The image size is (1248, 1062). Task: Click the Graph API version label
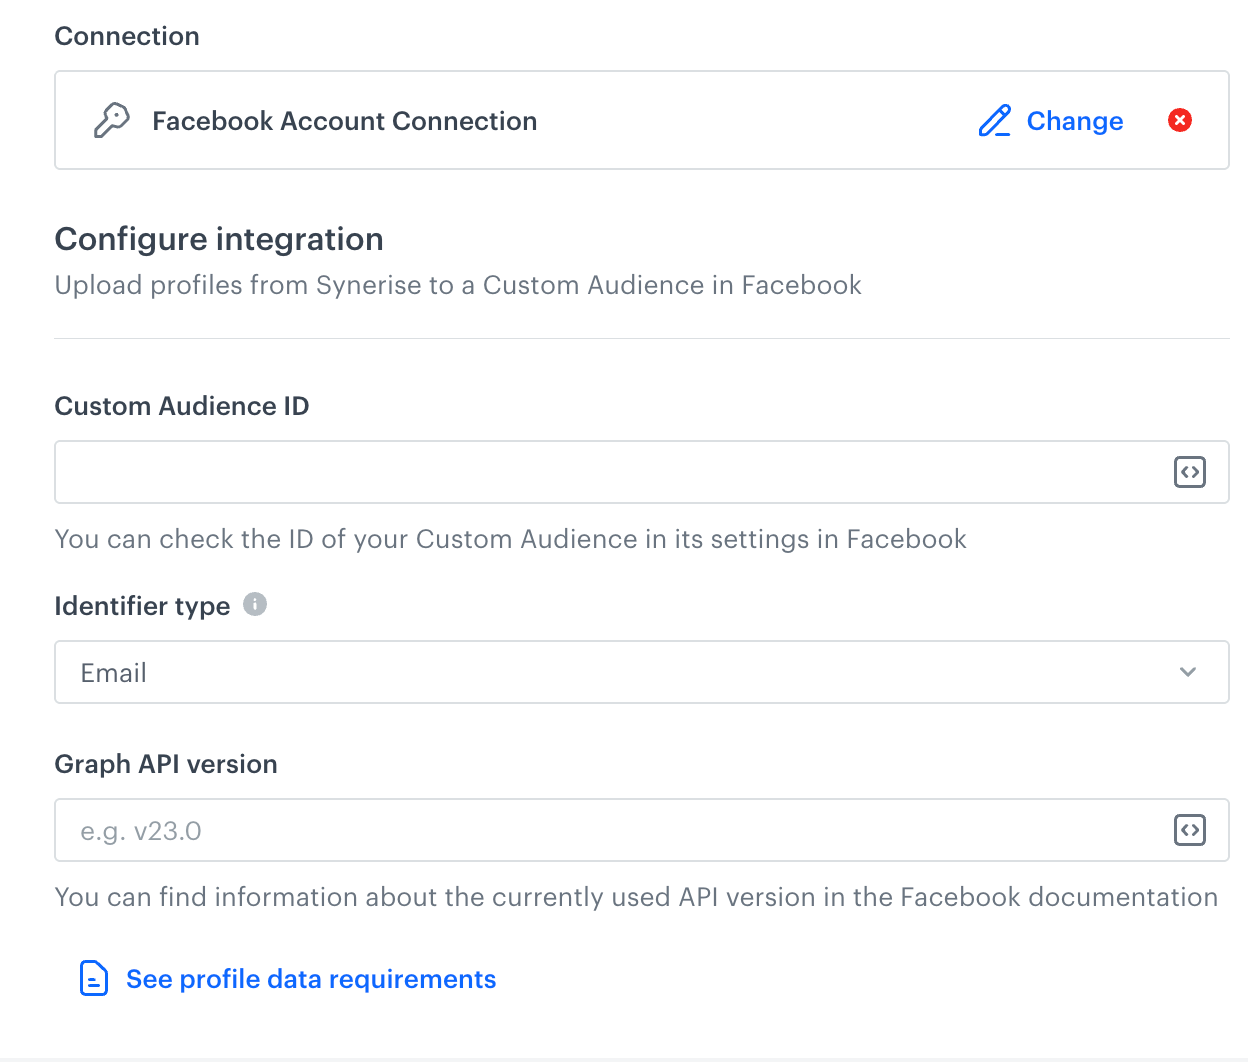click(x=166, y=764)
